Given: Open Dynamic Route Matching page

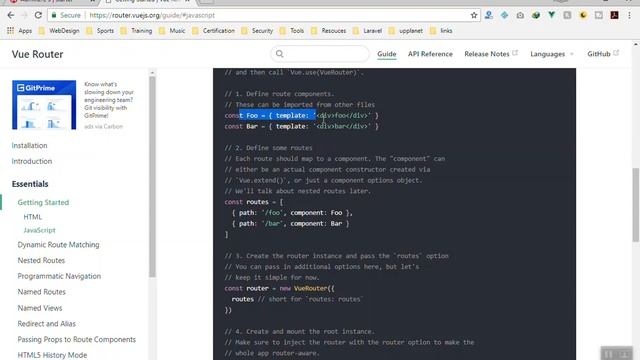Looking at the screenshot, I should coord(58,244).
